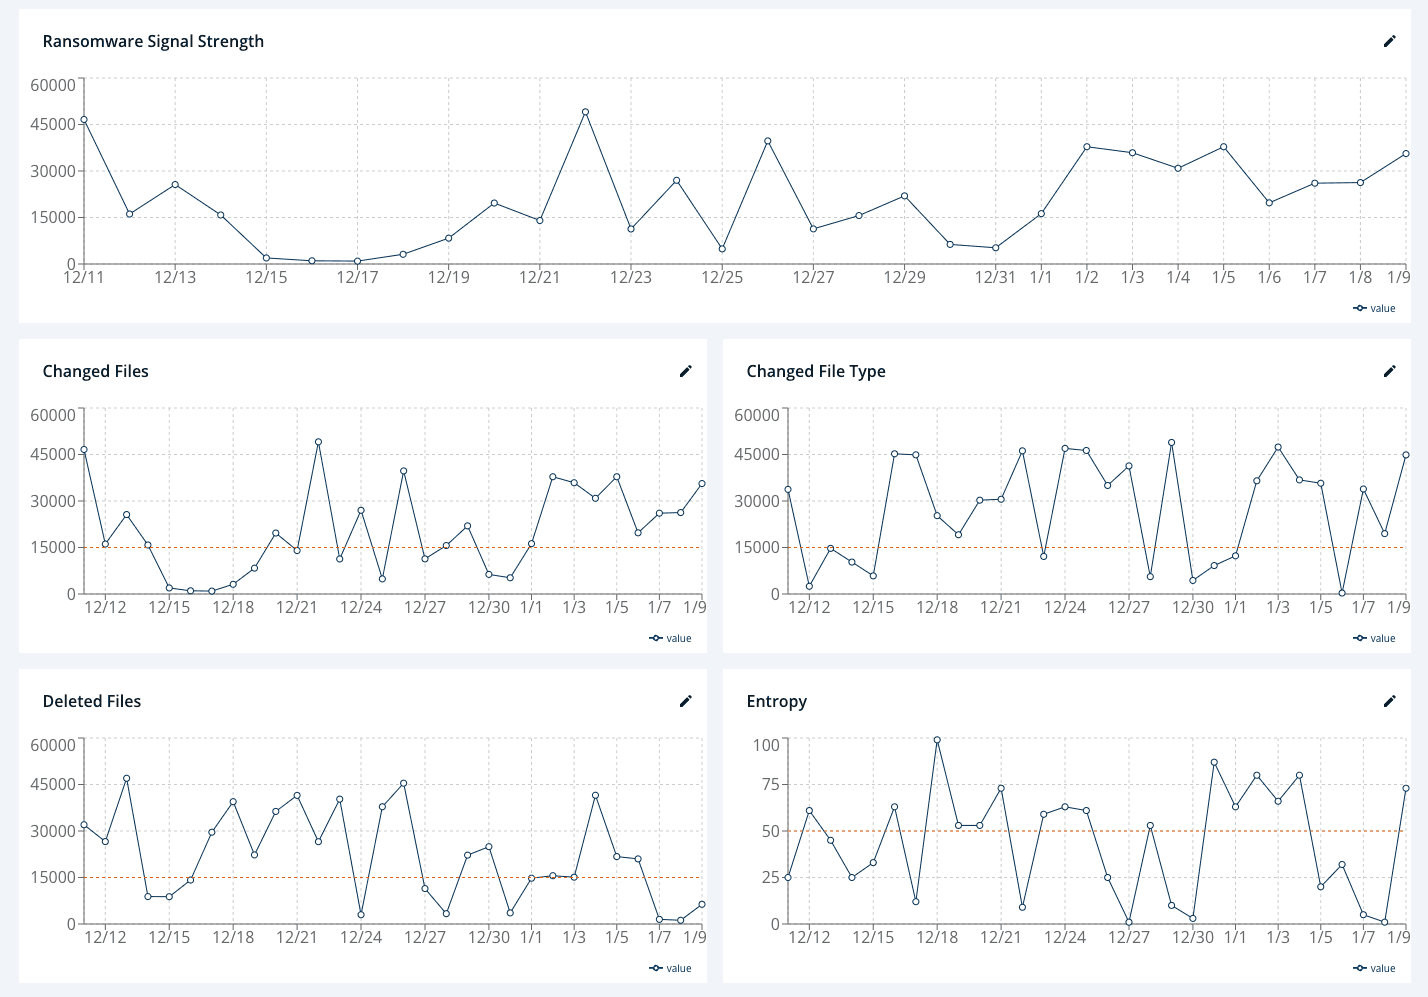Open edit mode for the Entropy panel
The width and height of the screenshot is (1428, 997).
pos(1389,701)
